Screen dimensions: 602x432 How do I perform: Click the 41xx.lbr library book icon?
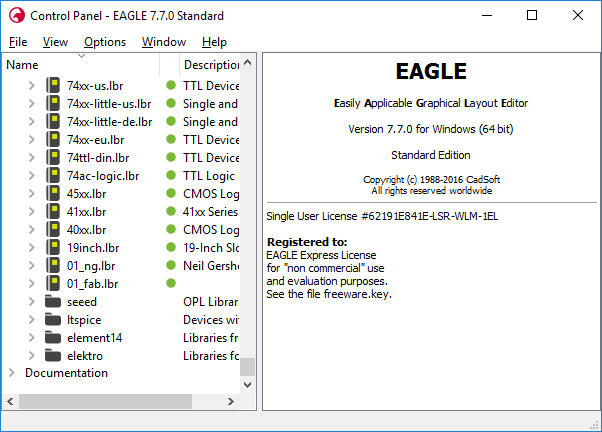pyautogui.click(x=53, y=212)
